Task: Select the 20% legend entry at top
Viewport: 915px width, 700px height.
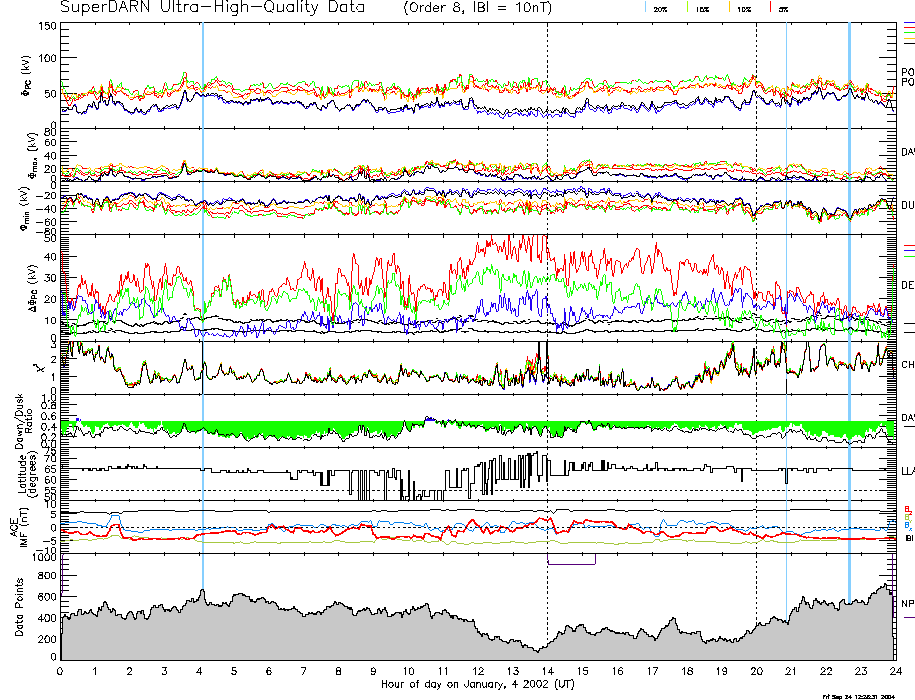Action: click(x=660, y=8)
